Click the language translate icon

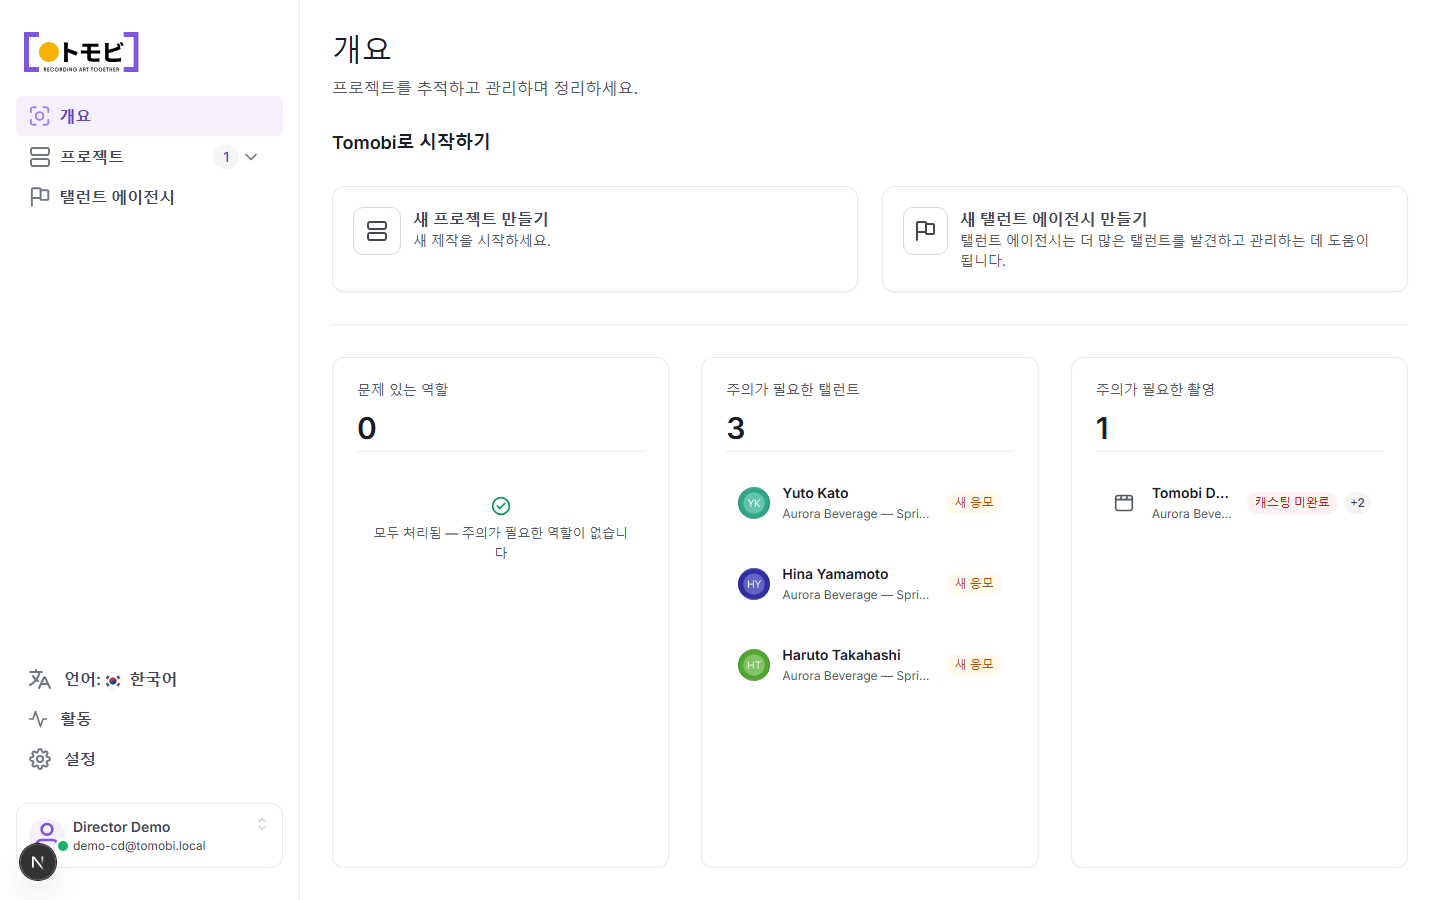coord(40,679)
